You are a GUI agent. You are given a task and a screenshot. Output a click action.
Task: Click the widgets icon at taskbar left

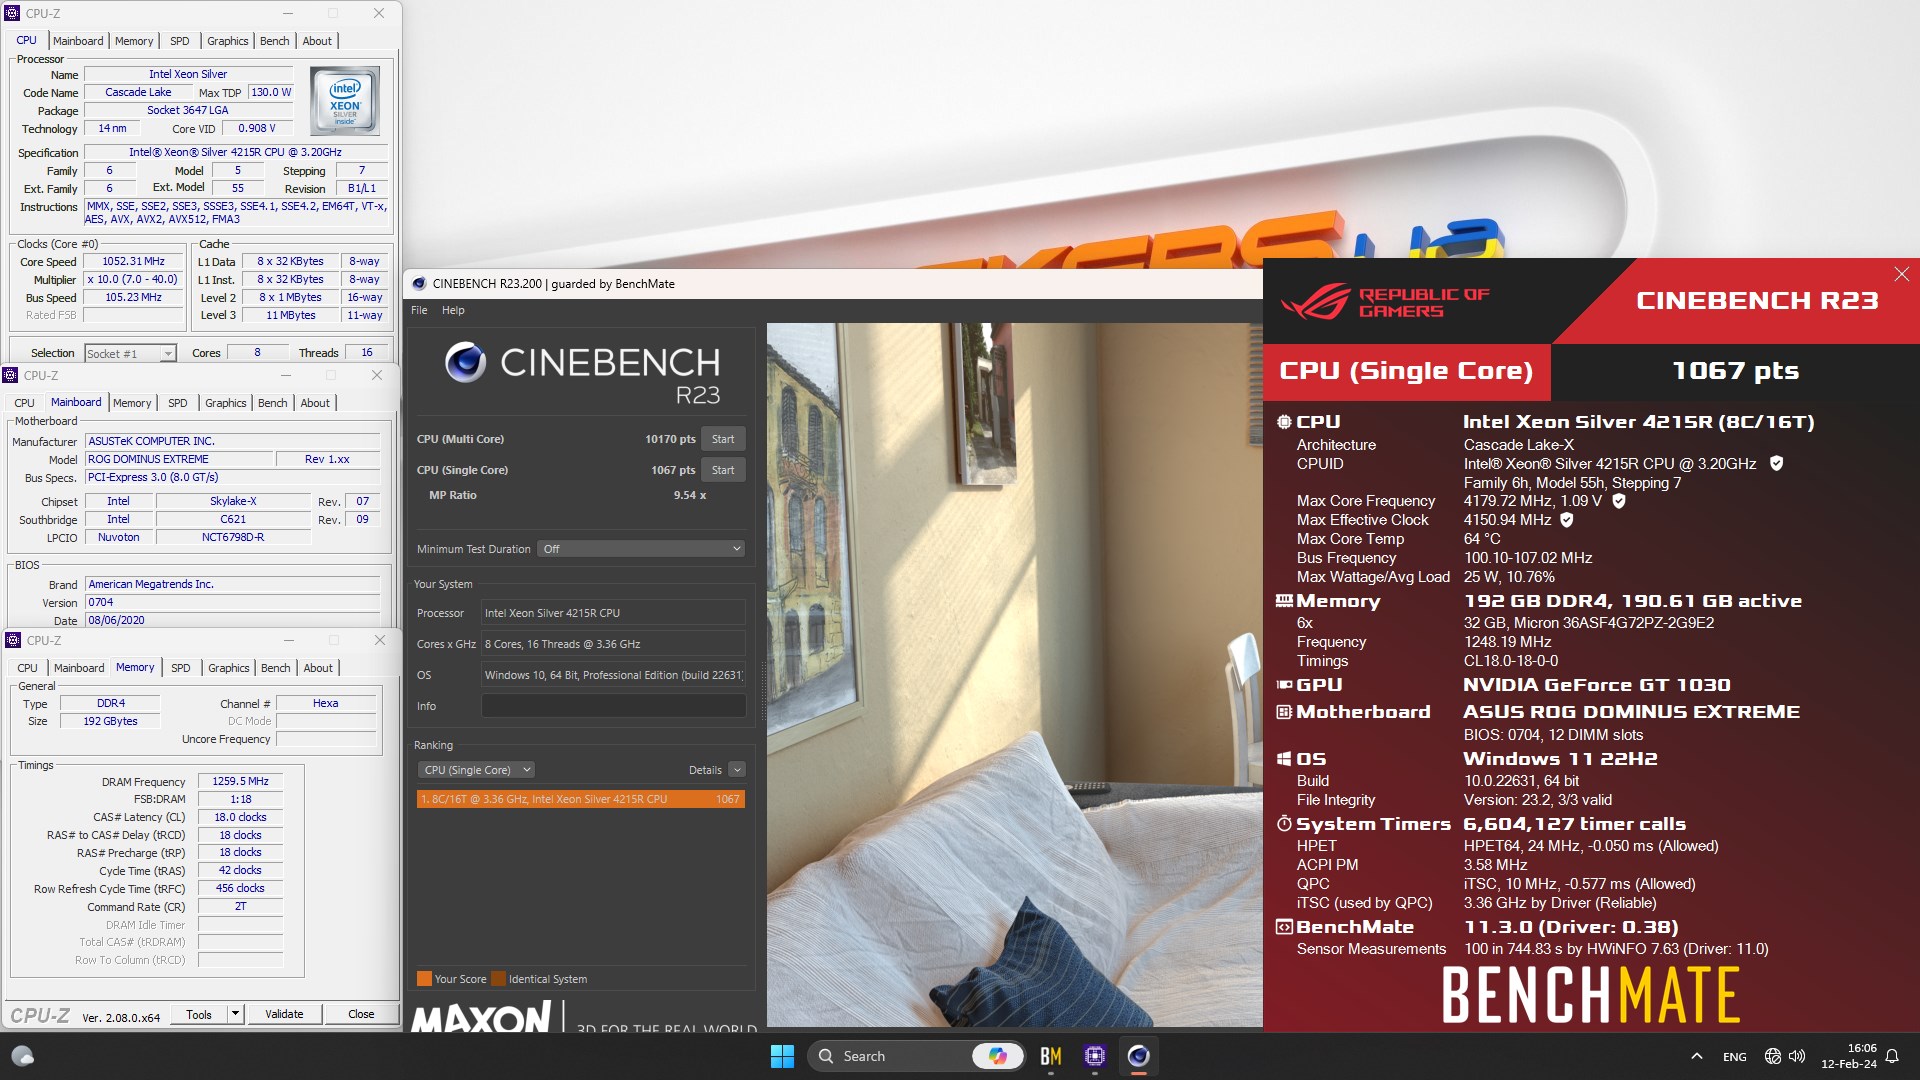coord(22,1056)
